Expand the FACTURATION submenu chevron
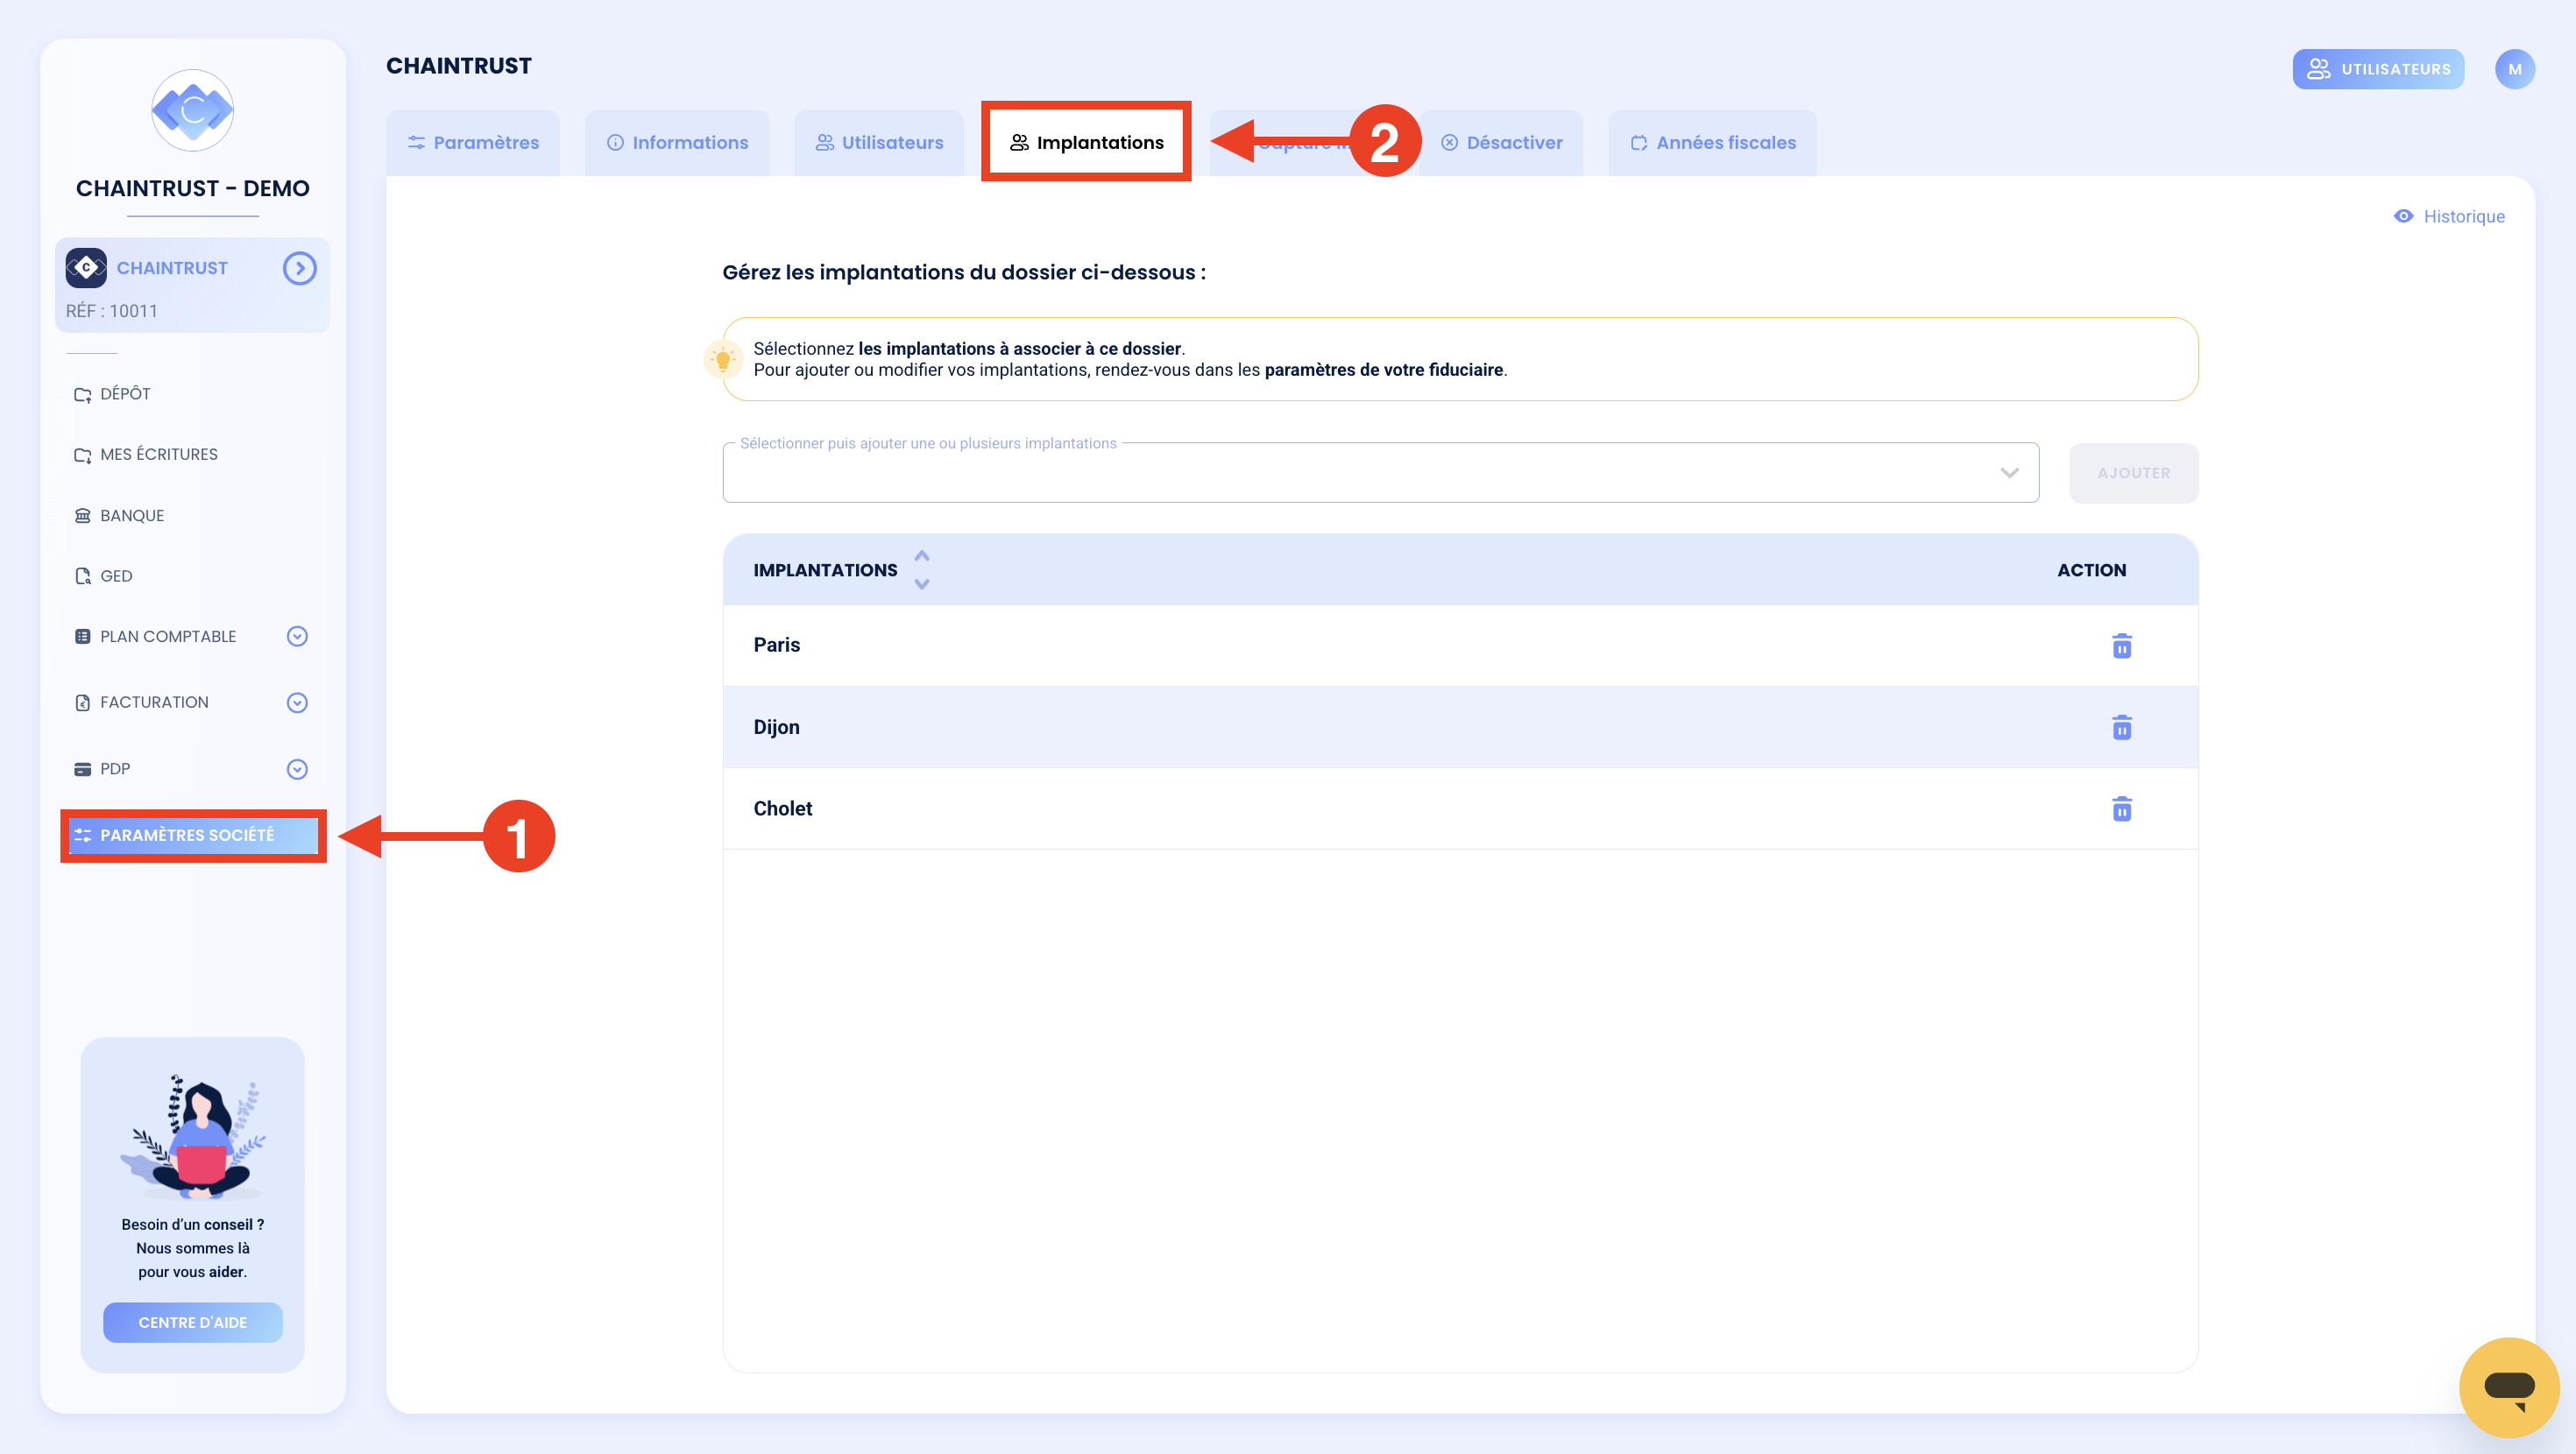 point(297,703)
